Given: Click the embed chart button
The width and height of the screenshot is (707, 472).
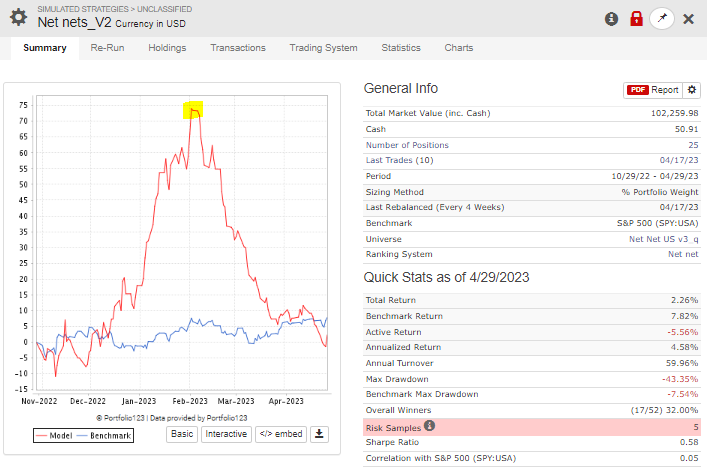Looking at the screenshot, I should tap(281, 434).
